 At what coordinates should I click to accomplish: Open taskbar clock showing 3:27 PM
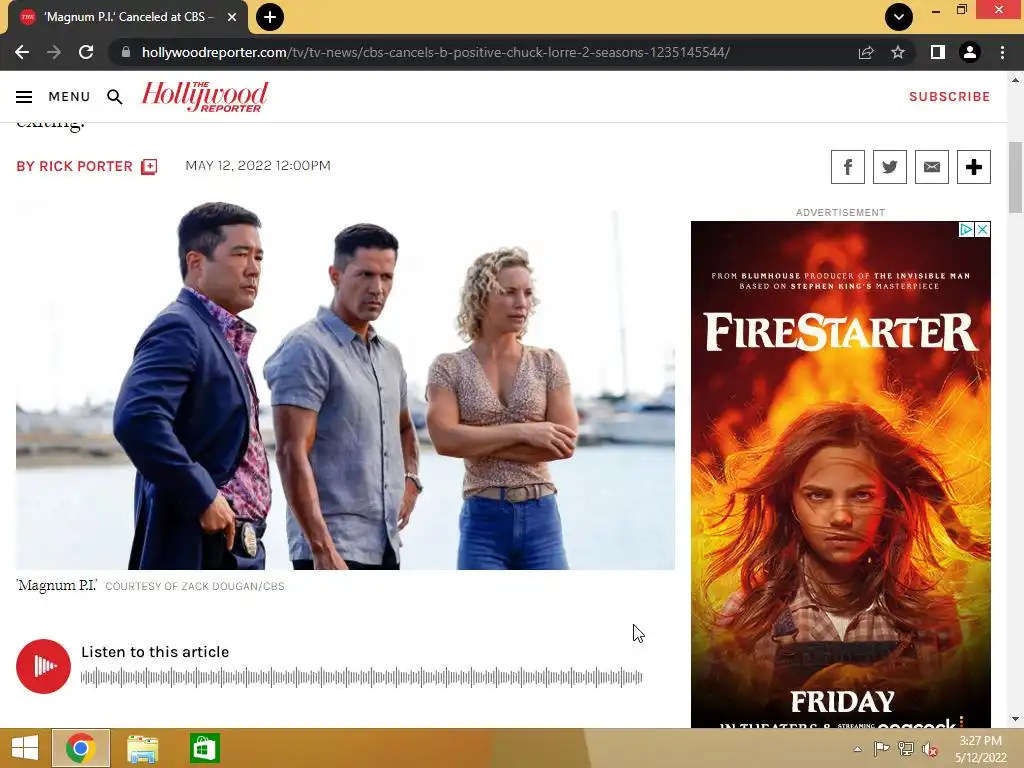click(981, 749)
